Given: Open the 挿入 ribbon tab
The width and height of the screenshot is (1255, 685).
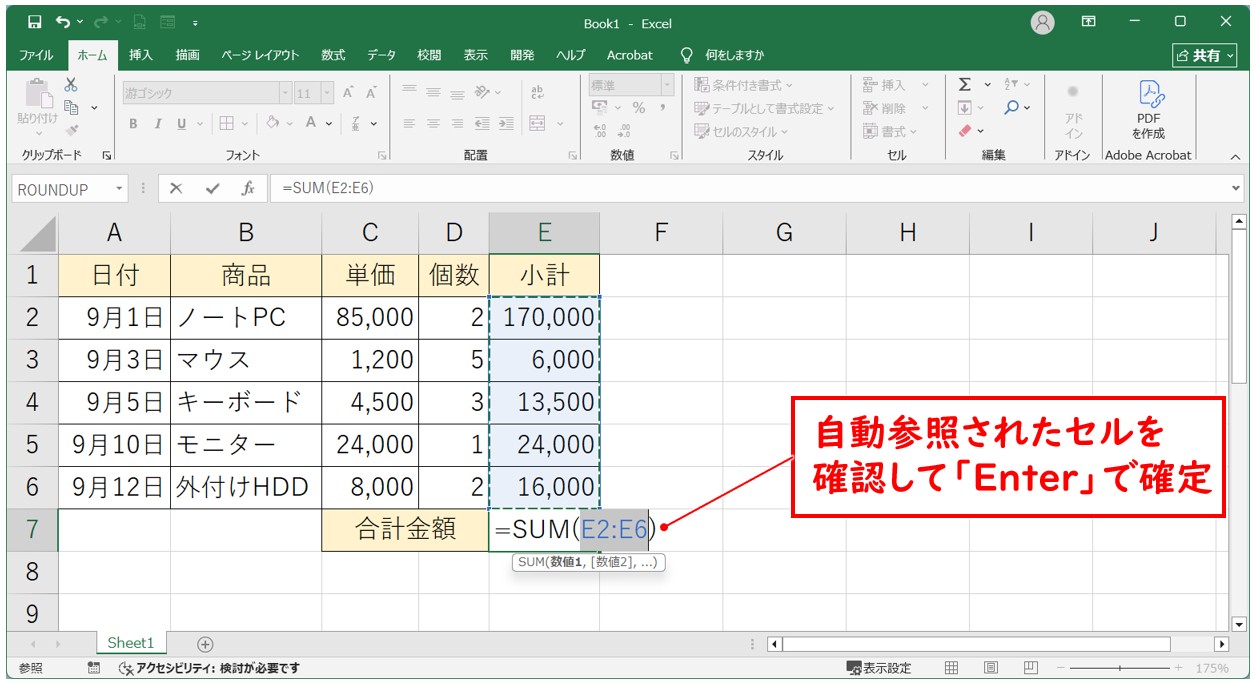Looking at the screenshot, I should [141, 55].
